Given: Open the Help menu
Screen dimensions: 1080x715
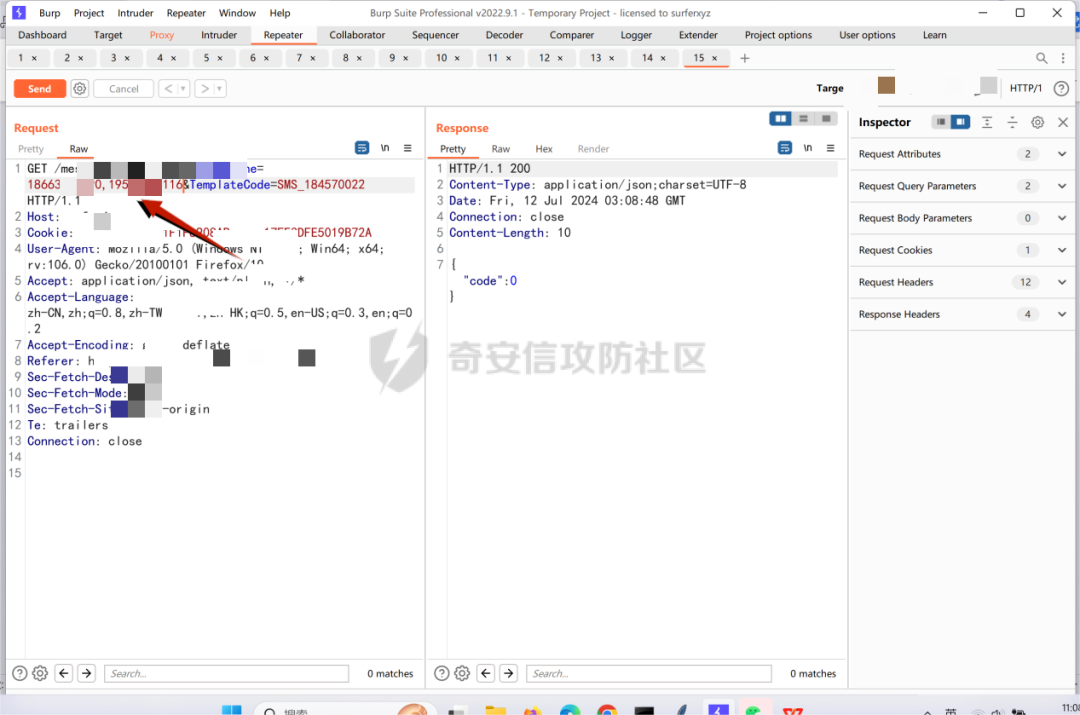Looking at the screenshot, I should pos(280,13).
